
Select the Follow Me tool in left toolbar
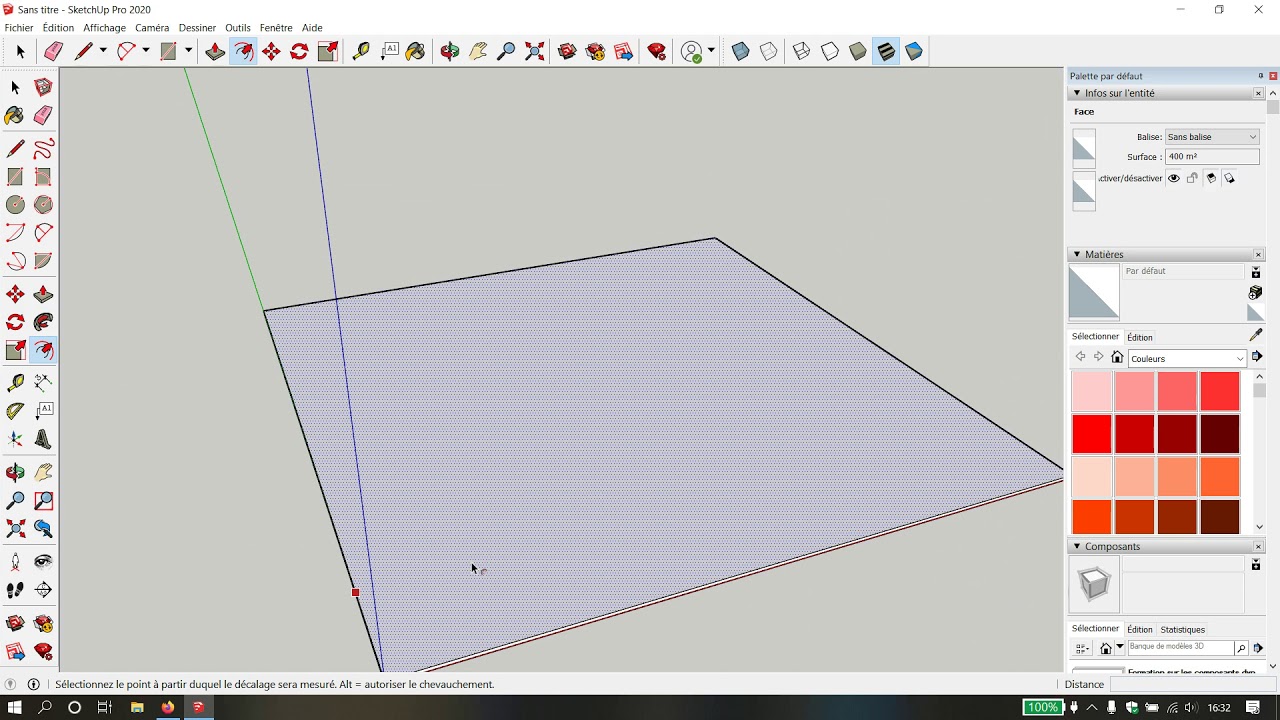pos(44,322)
